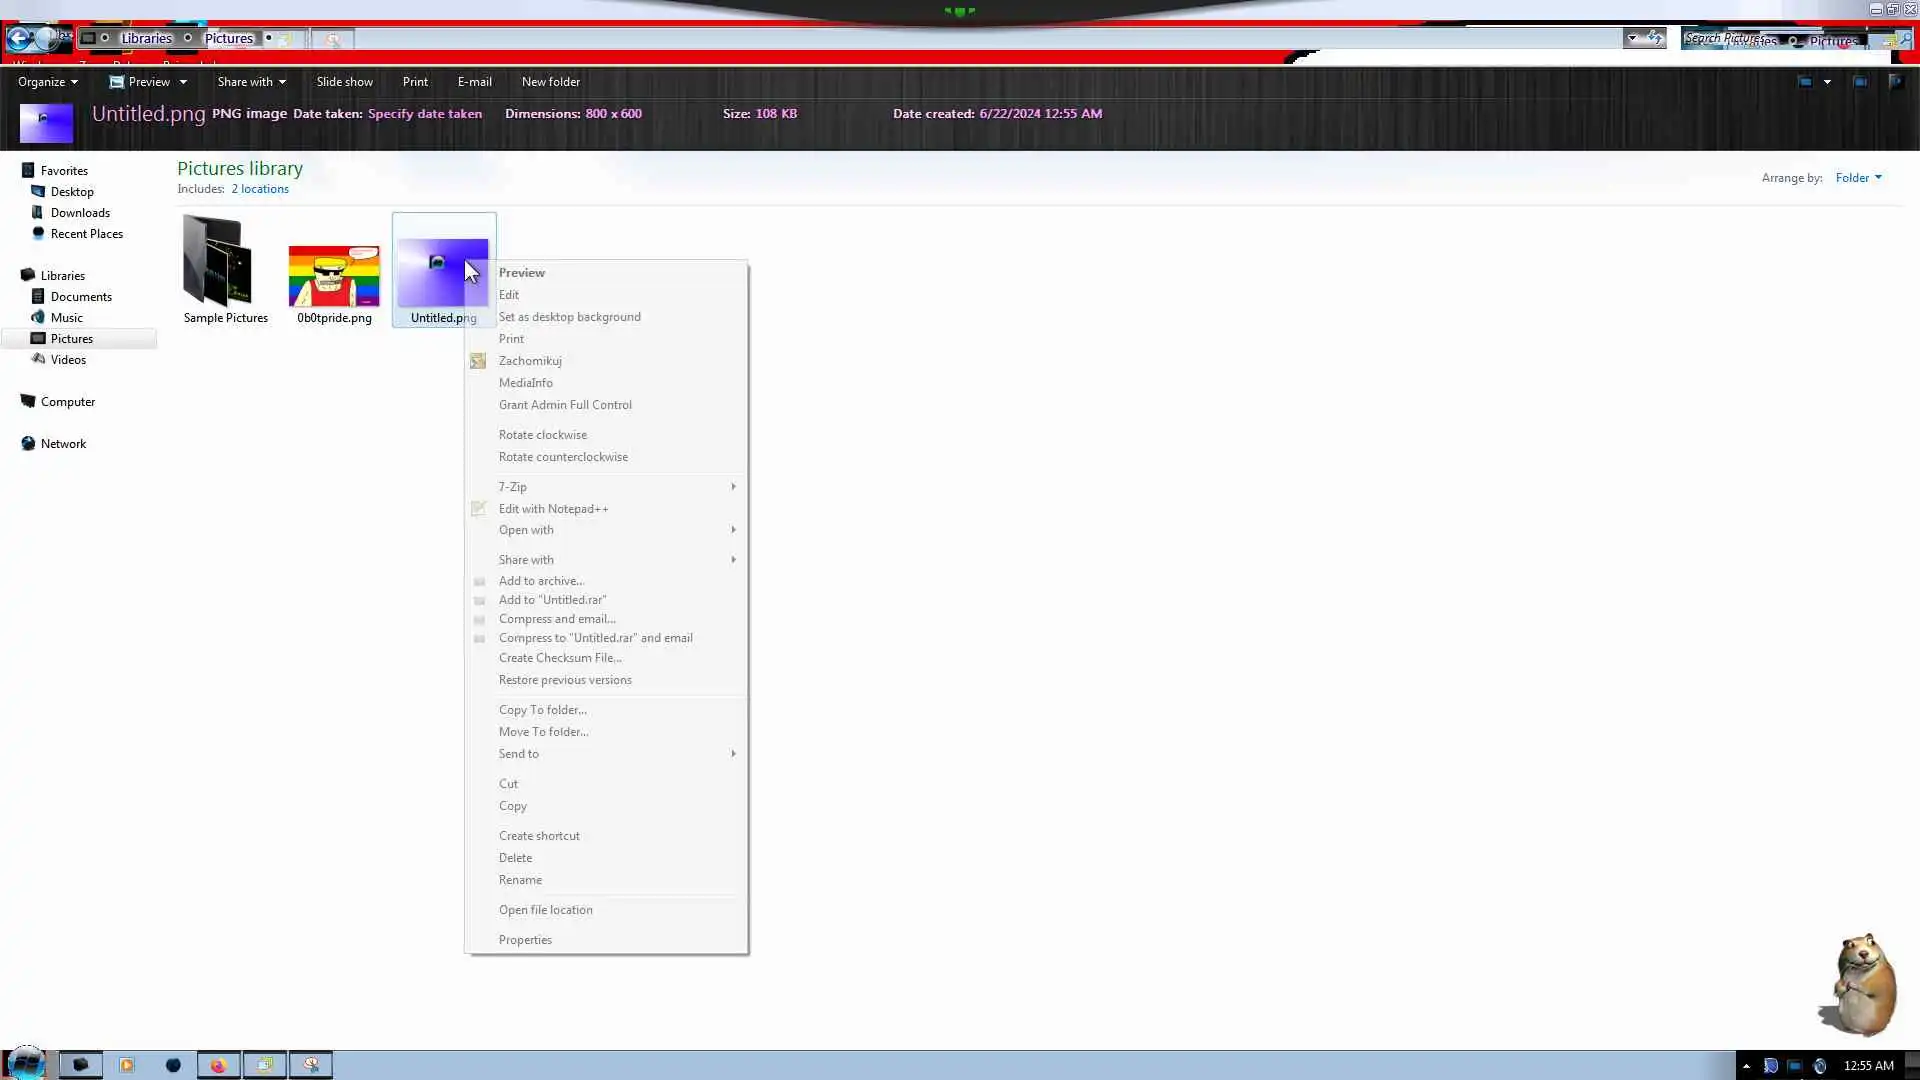The width and height of the screenshot is (1920, 1080).
Task: Click the address bar refresh icon
Action: pos(1656,38)
